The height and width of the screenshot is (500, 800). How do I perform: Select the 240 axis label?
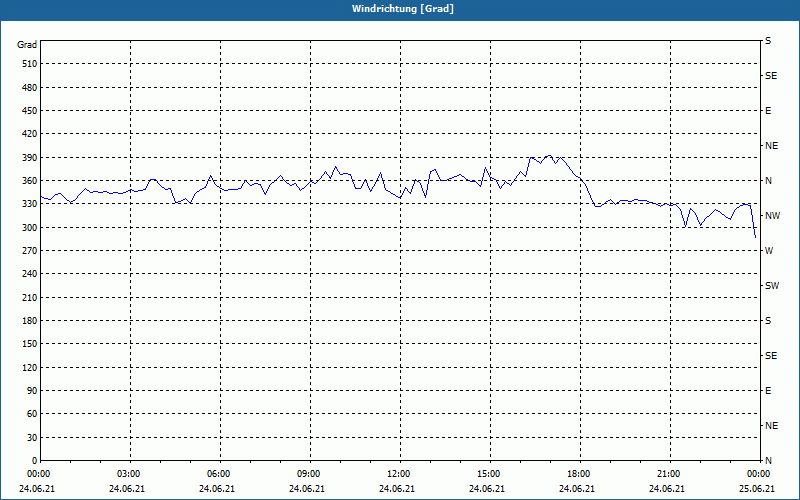pos(30,274)
